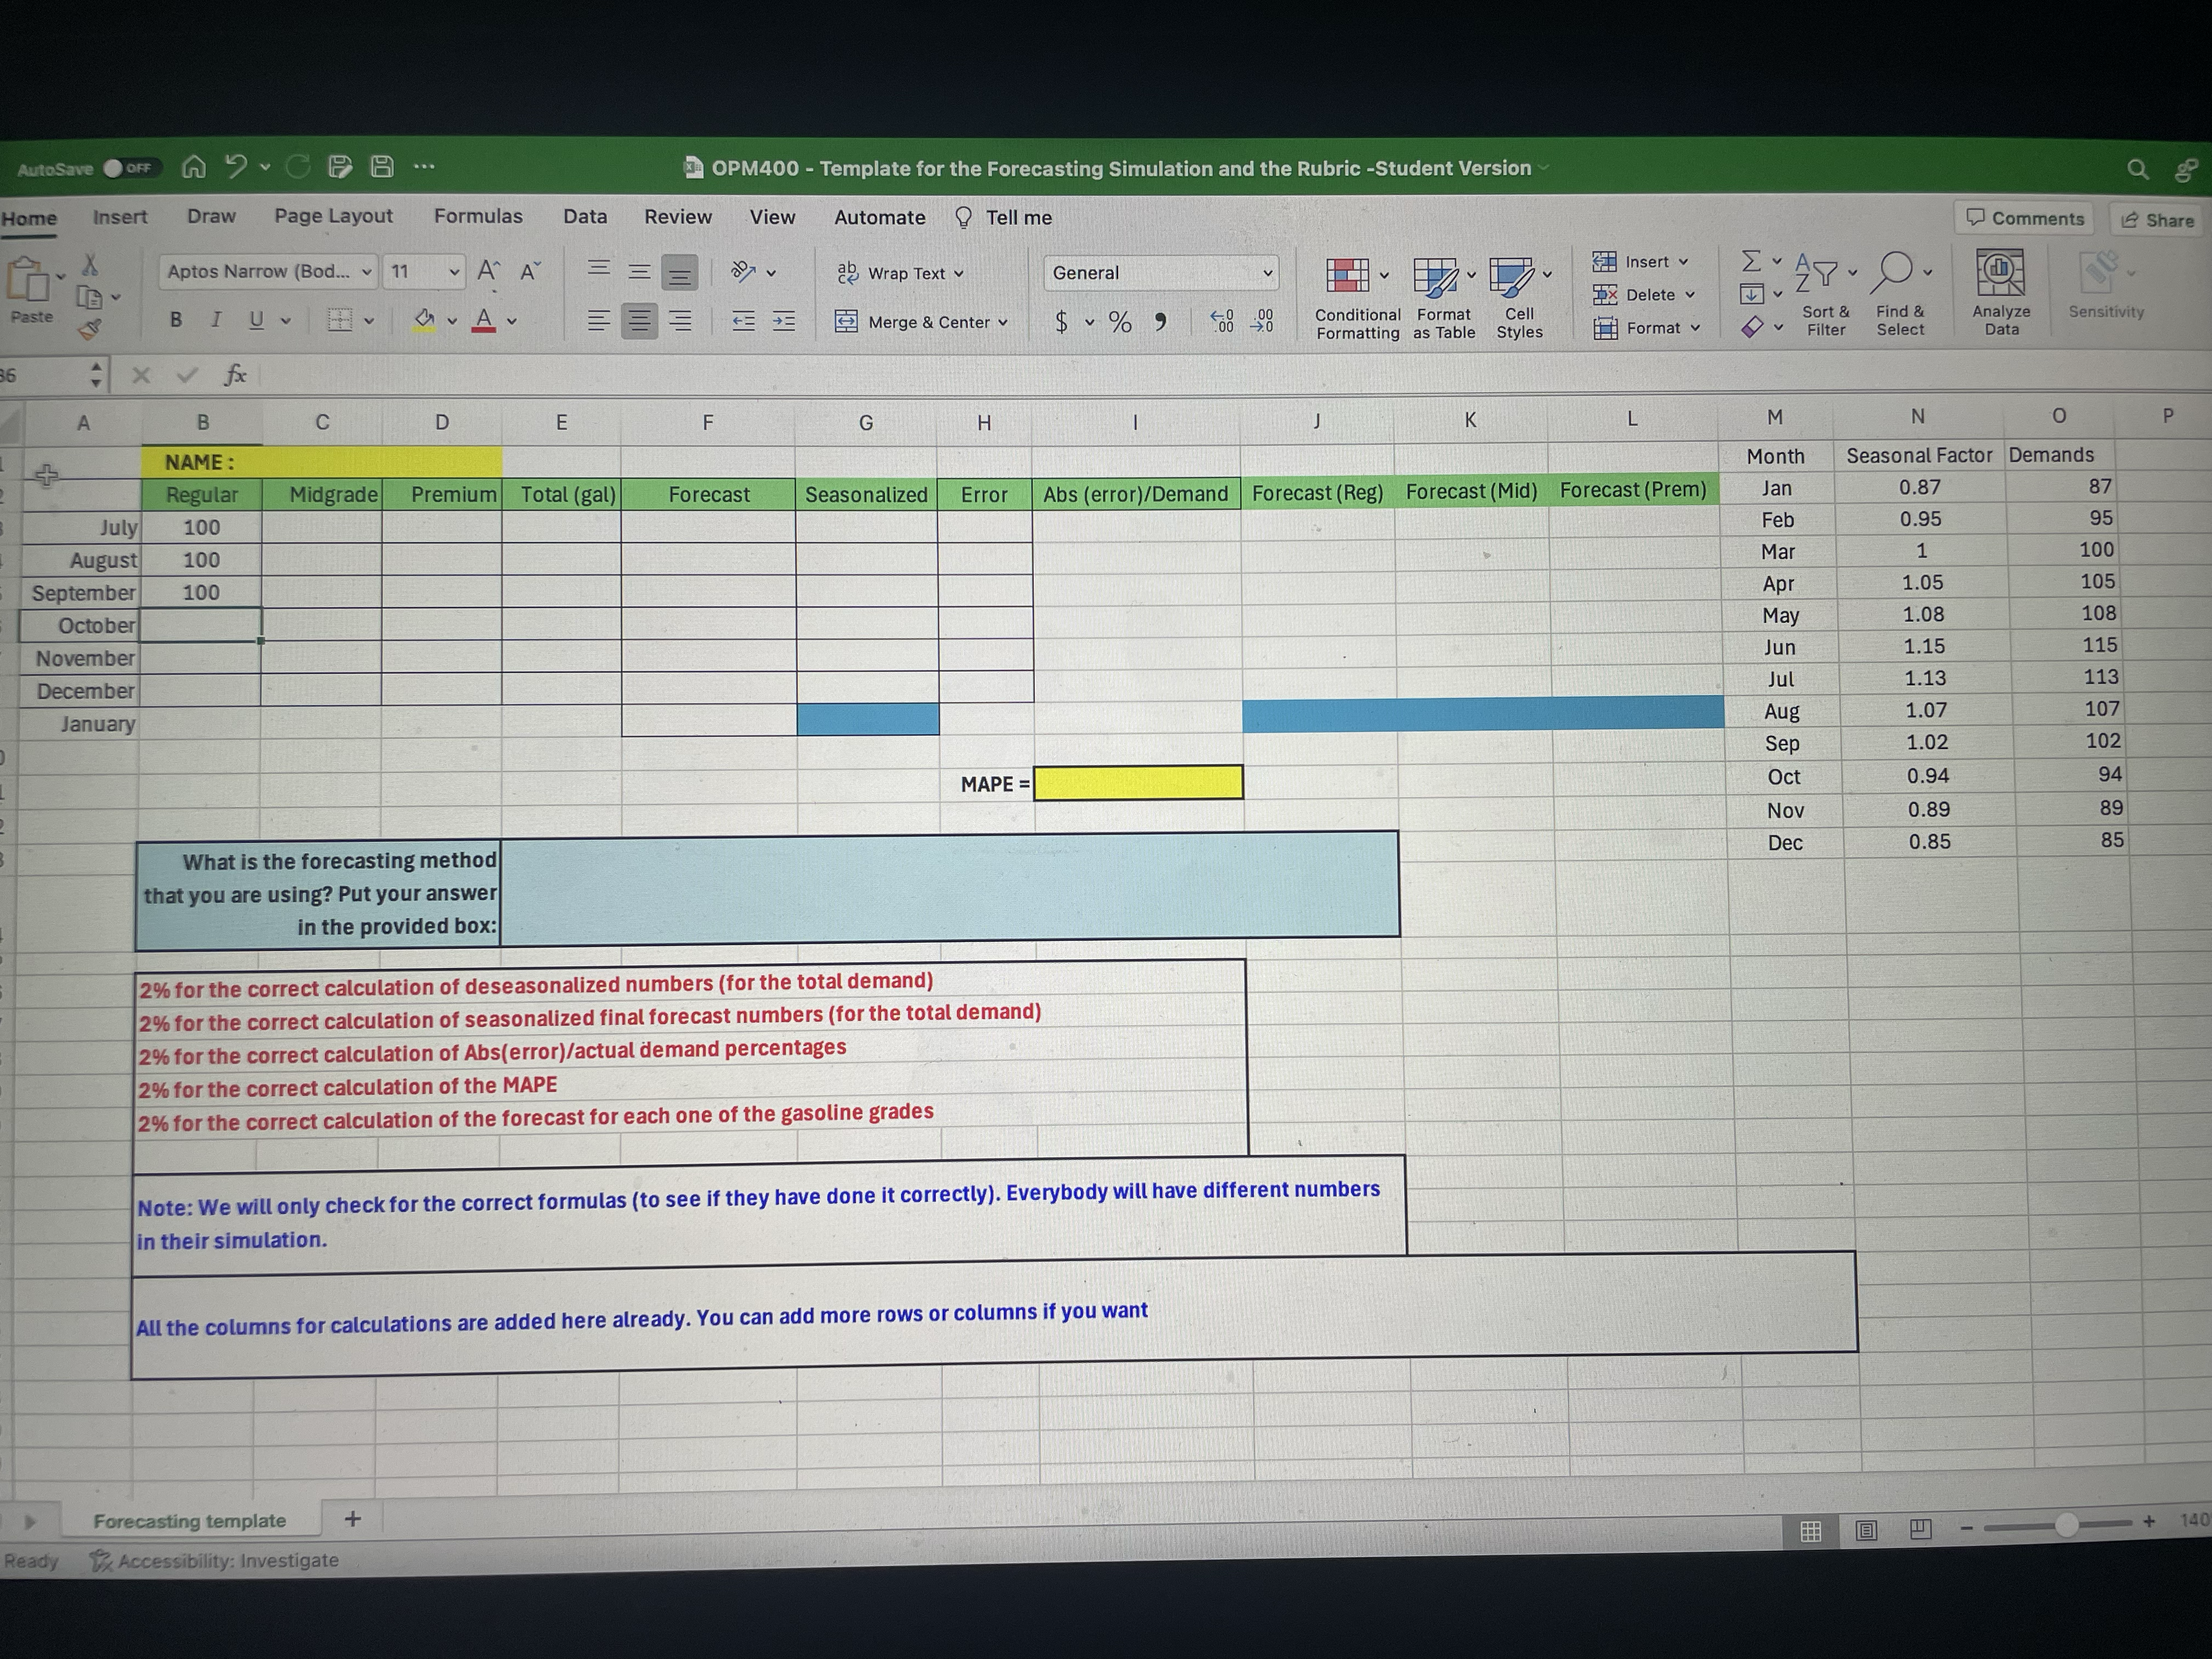
Task: Toggle bold formatting
Action: 176,320
